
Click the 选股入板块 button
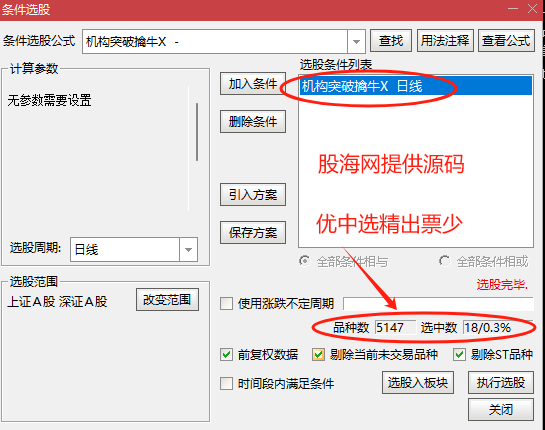tap(418, 383)
